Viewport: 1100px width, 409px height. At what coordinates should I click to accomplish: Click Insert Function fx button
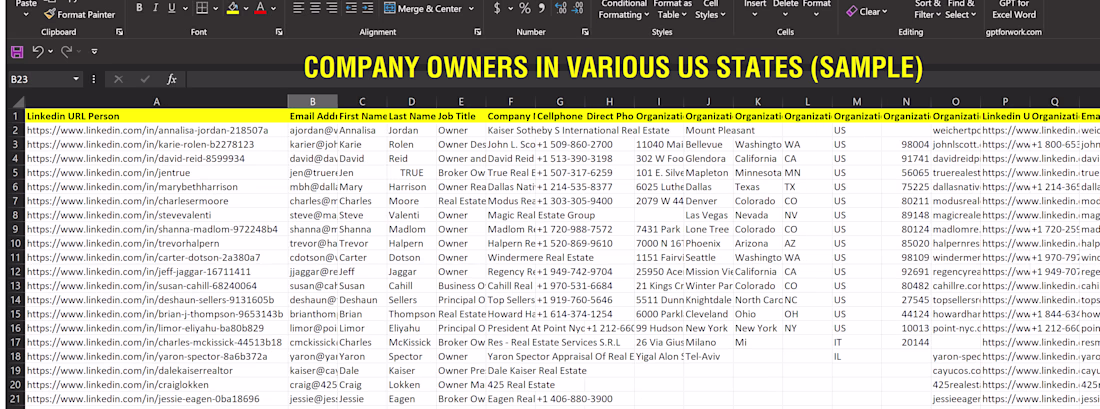click(x=172, y=79)
